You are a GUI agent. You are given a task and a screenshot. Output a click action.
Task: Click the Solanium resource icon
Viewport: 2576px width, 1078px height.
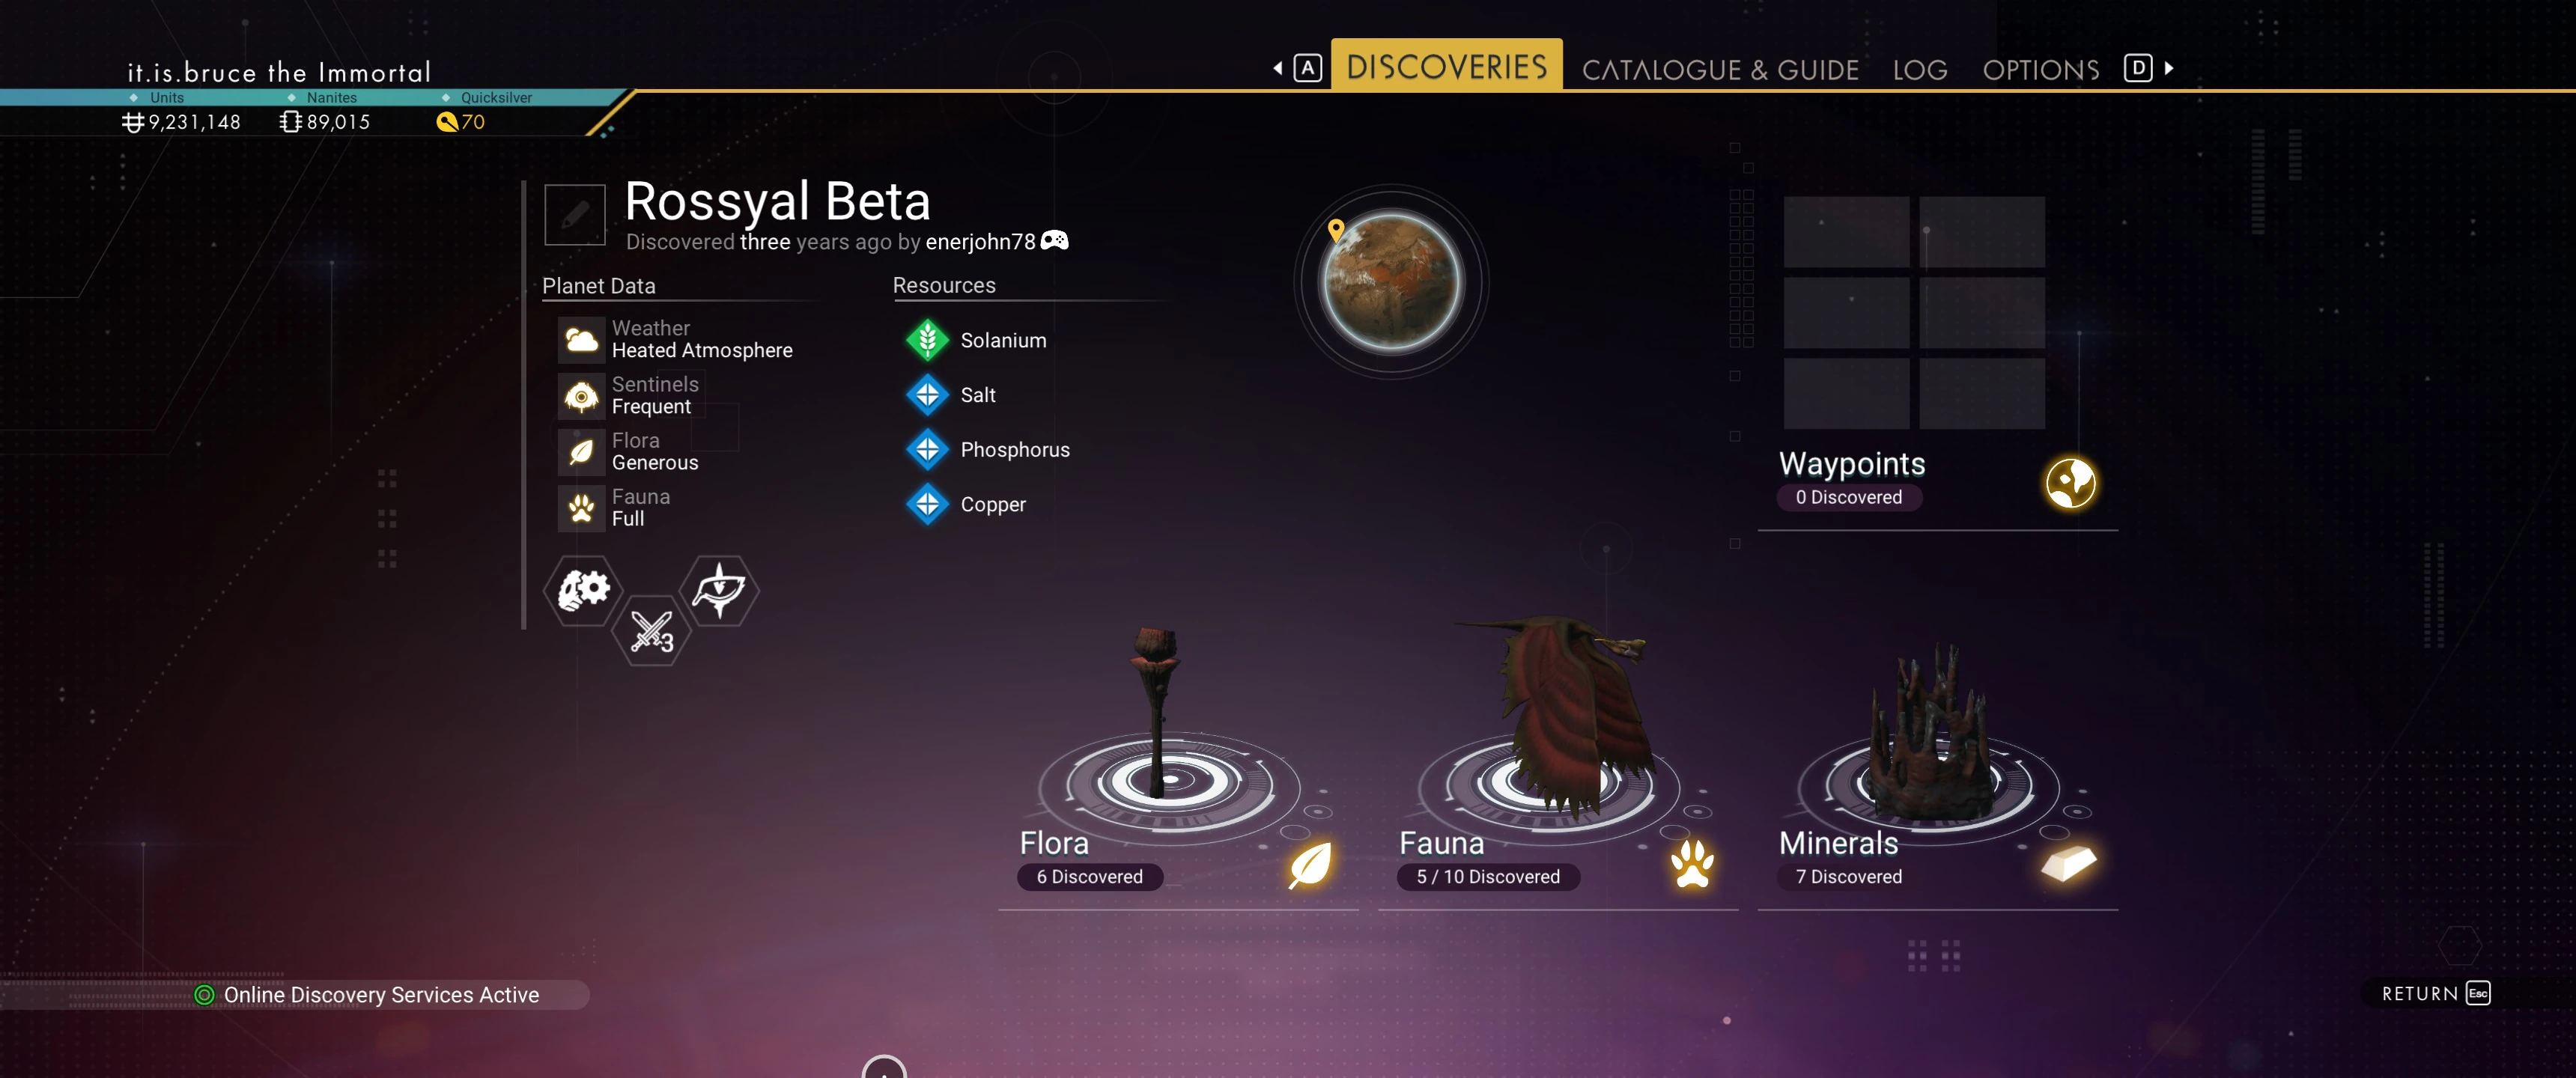[927, 340]
